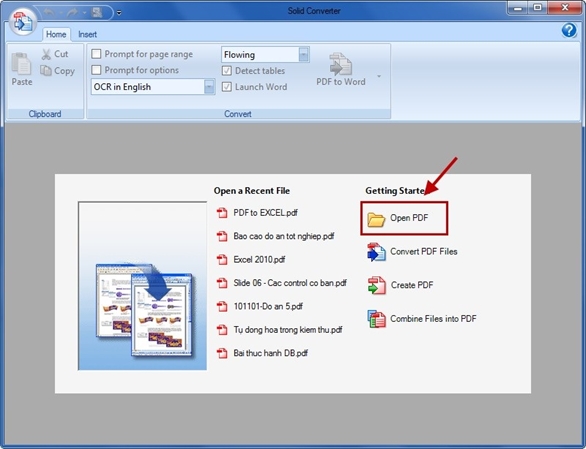Click the Cut scissors icon
The width and height of the screenshot is (586, 449).
pos(46,55)
